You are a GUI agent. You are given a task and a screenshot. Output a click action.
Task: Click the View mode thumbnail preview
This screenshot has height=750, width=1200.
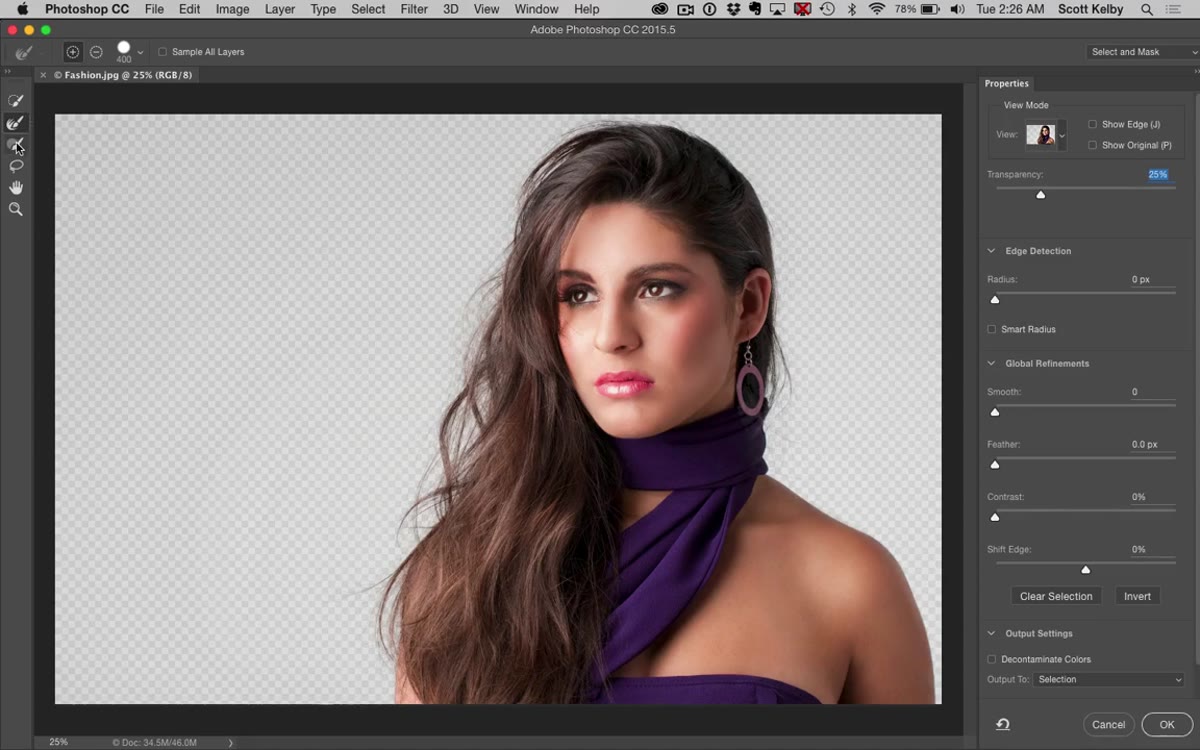(x=1040, y=135)
